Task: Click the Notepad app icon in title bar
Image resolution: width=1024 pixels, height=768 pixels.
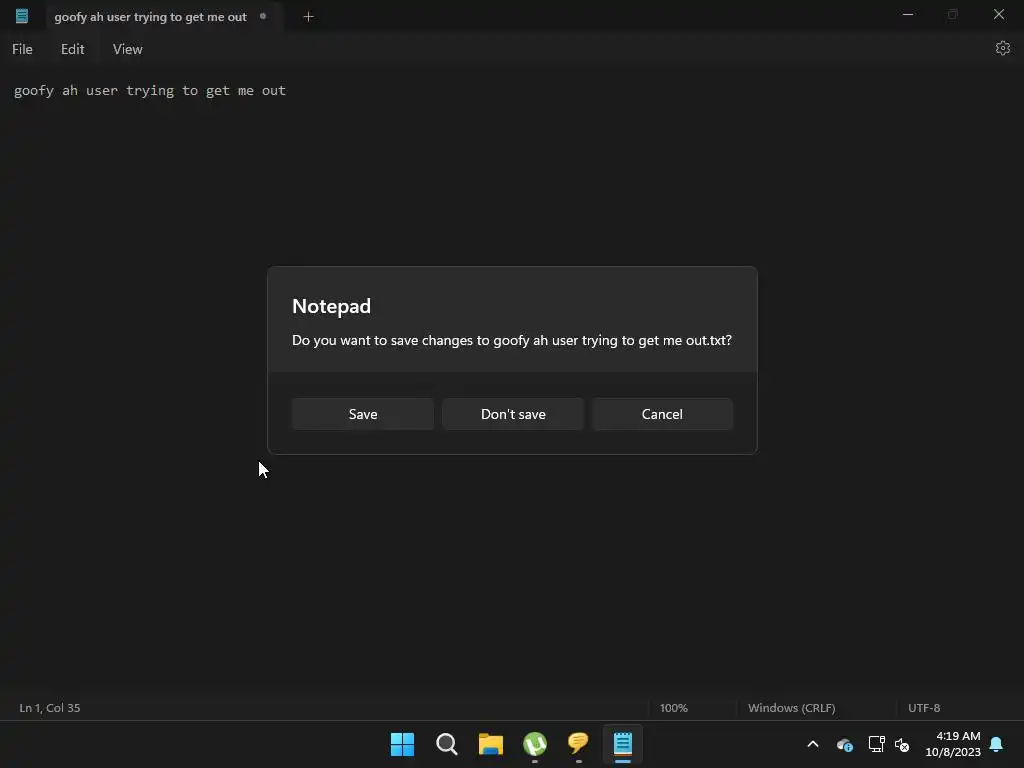Action: 22,16
